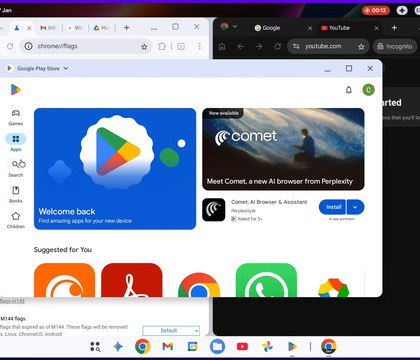This screenshot has width=420, height=360.
Task: Reload youtube.com page
Action: [277, 47]
